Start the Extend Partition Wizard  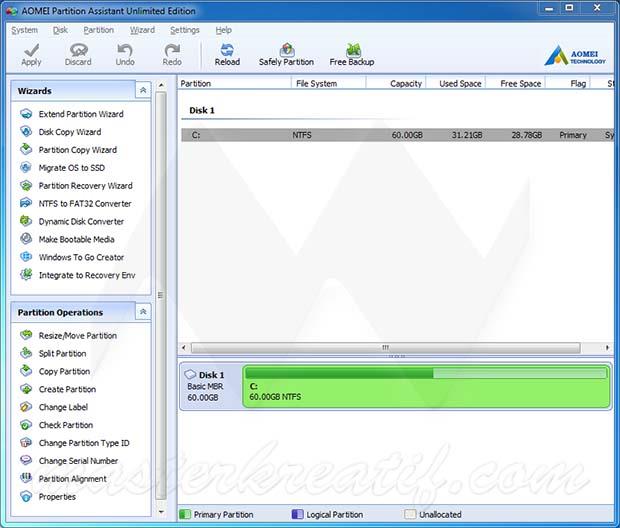[x=81, y=114]
